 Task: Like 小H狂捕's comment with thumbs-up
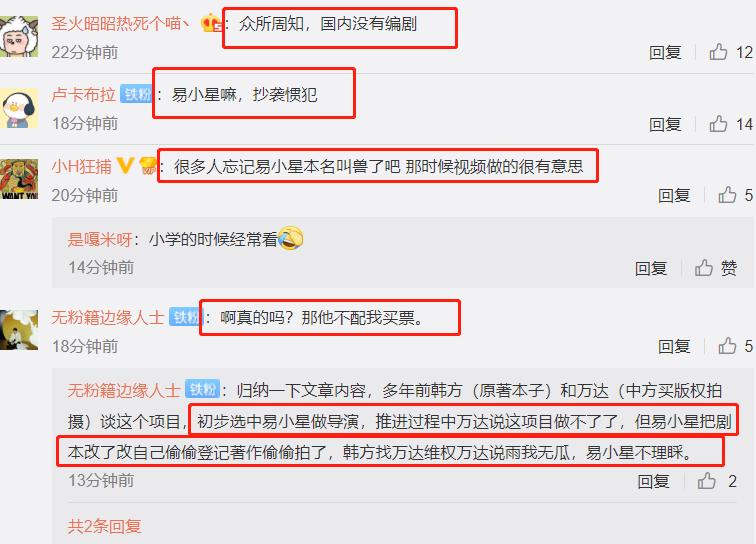pos(727,195)
